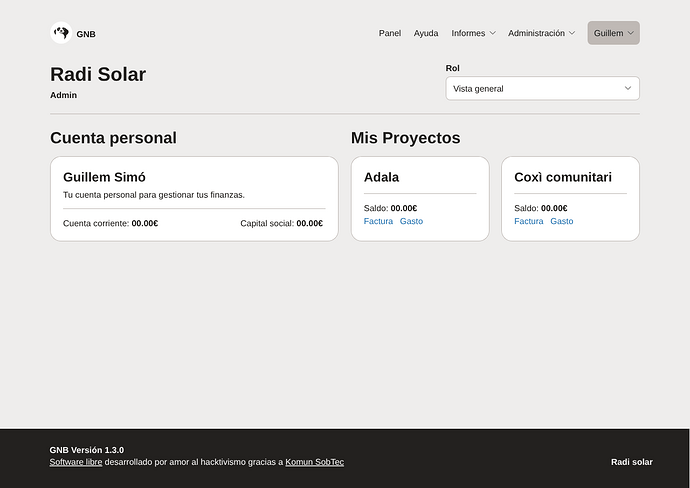Create a Factura for Adala project
Viewport: 690px width, 488px height.
[378, 221]
